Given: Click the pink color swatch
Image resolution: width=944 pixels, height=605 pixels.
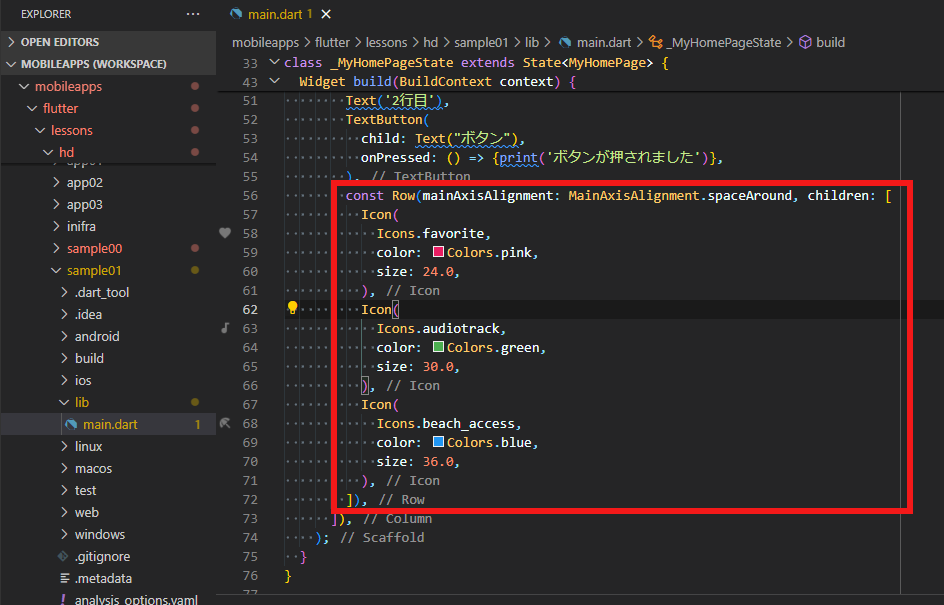Looking at the screenshot, I should coord(438,253).
